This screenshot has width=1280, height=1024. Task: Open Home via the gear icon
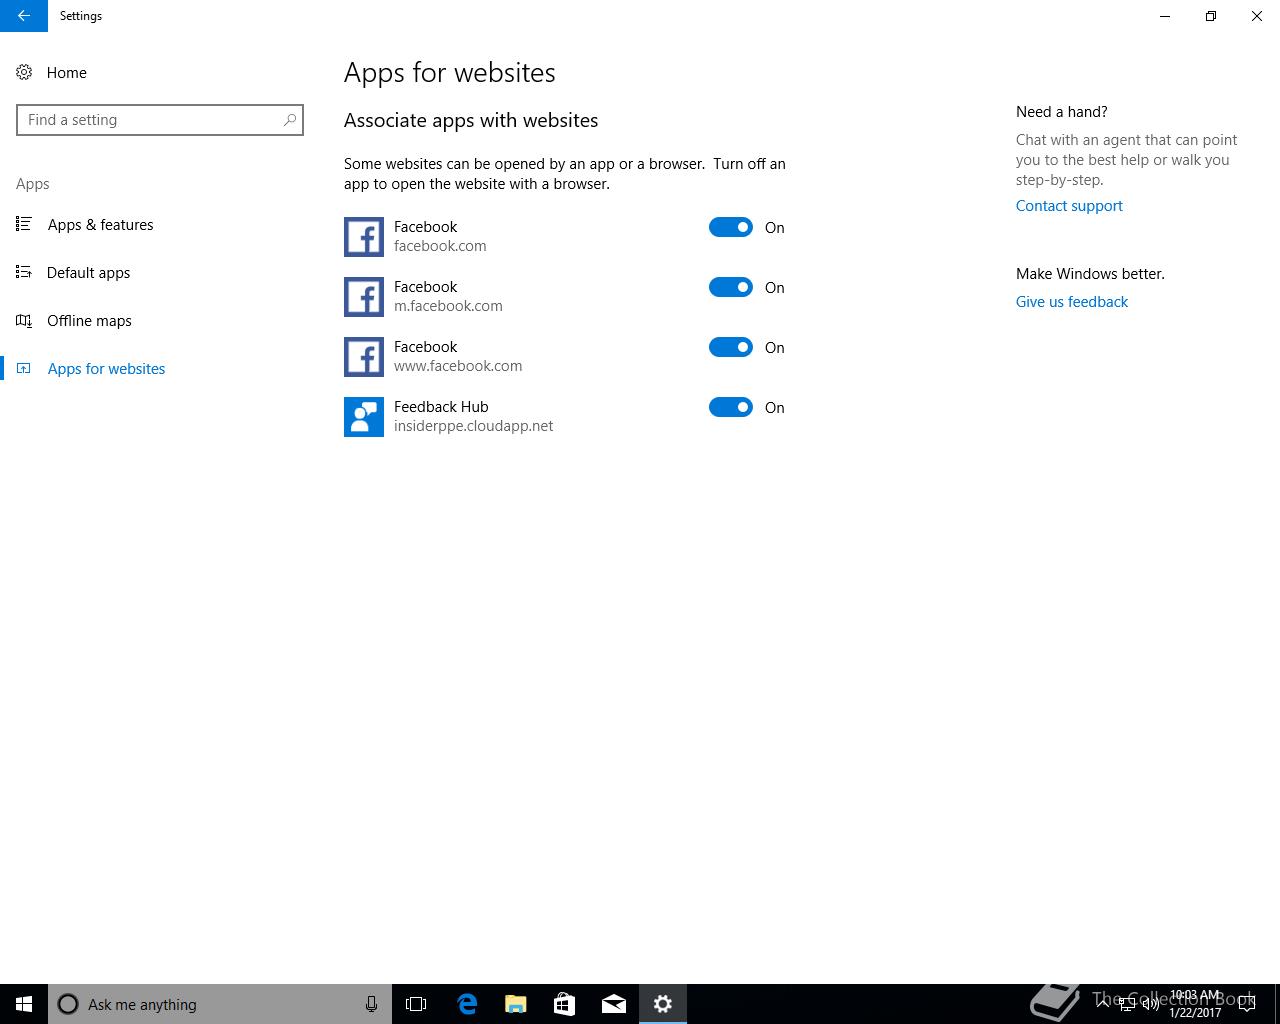(24, 72)
